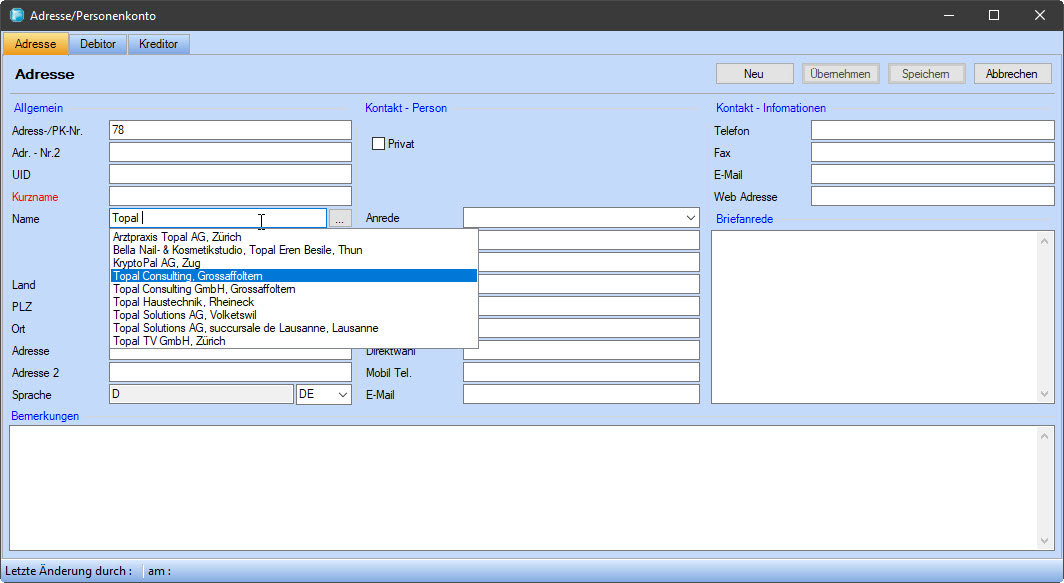Click the ellipsis button next to Name
Viewport: 1064px width, 583px height.
tap(340, 218)
